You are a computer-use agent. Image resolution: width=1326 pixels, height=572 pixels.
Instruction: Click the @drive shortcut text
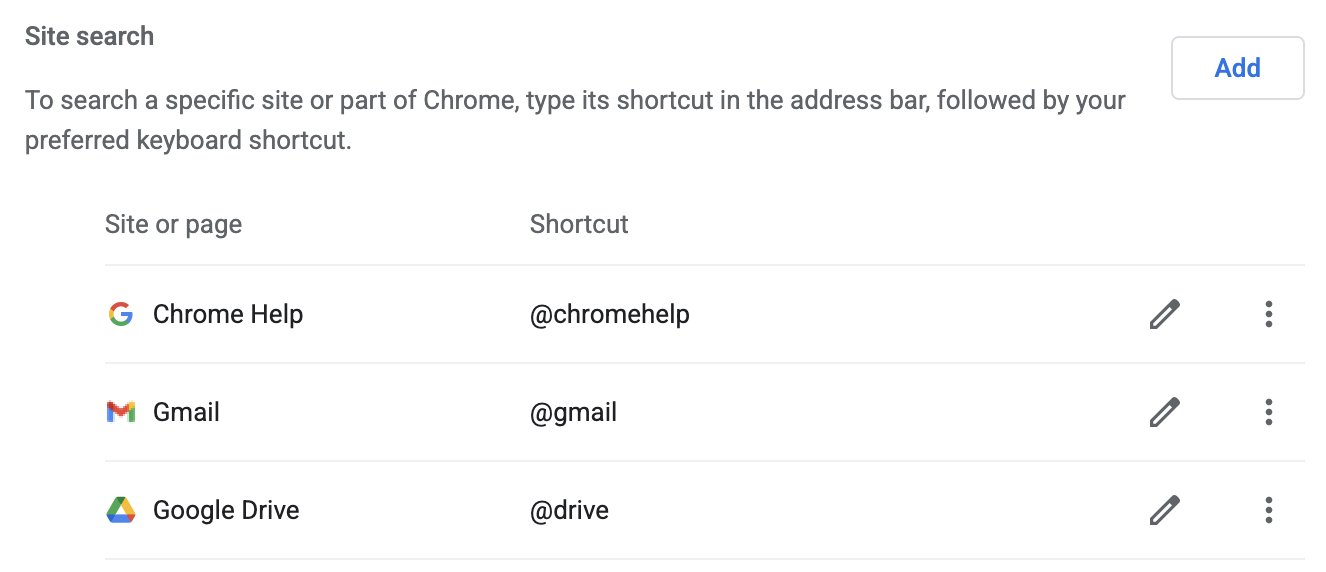(x=569, y=510)
